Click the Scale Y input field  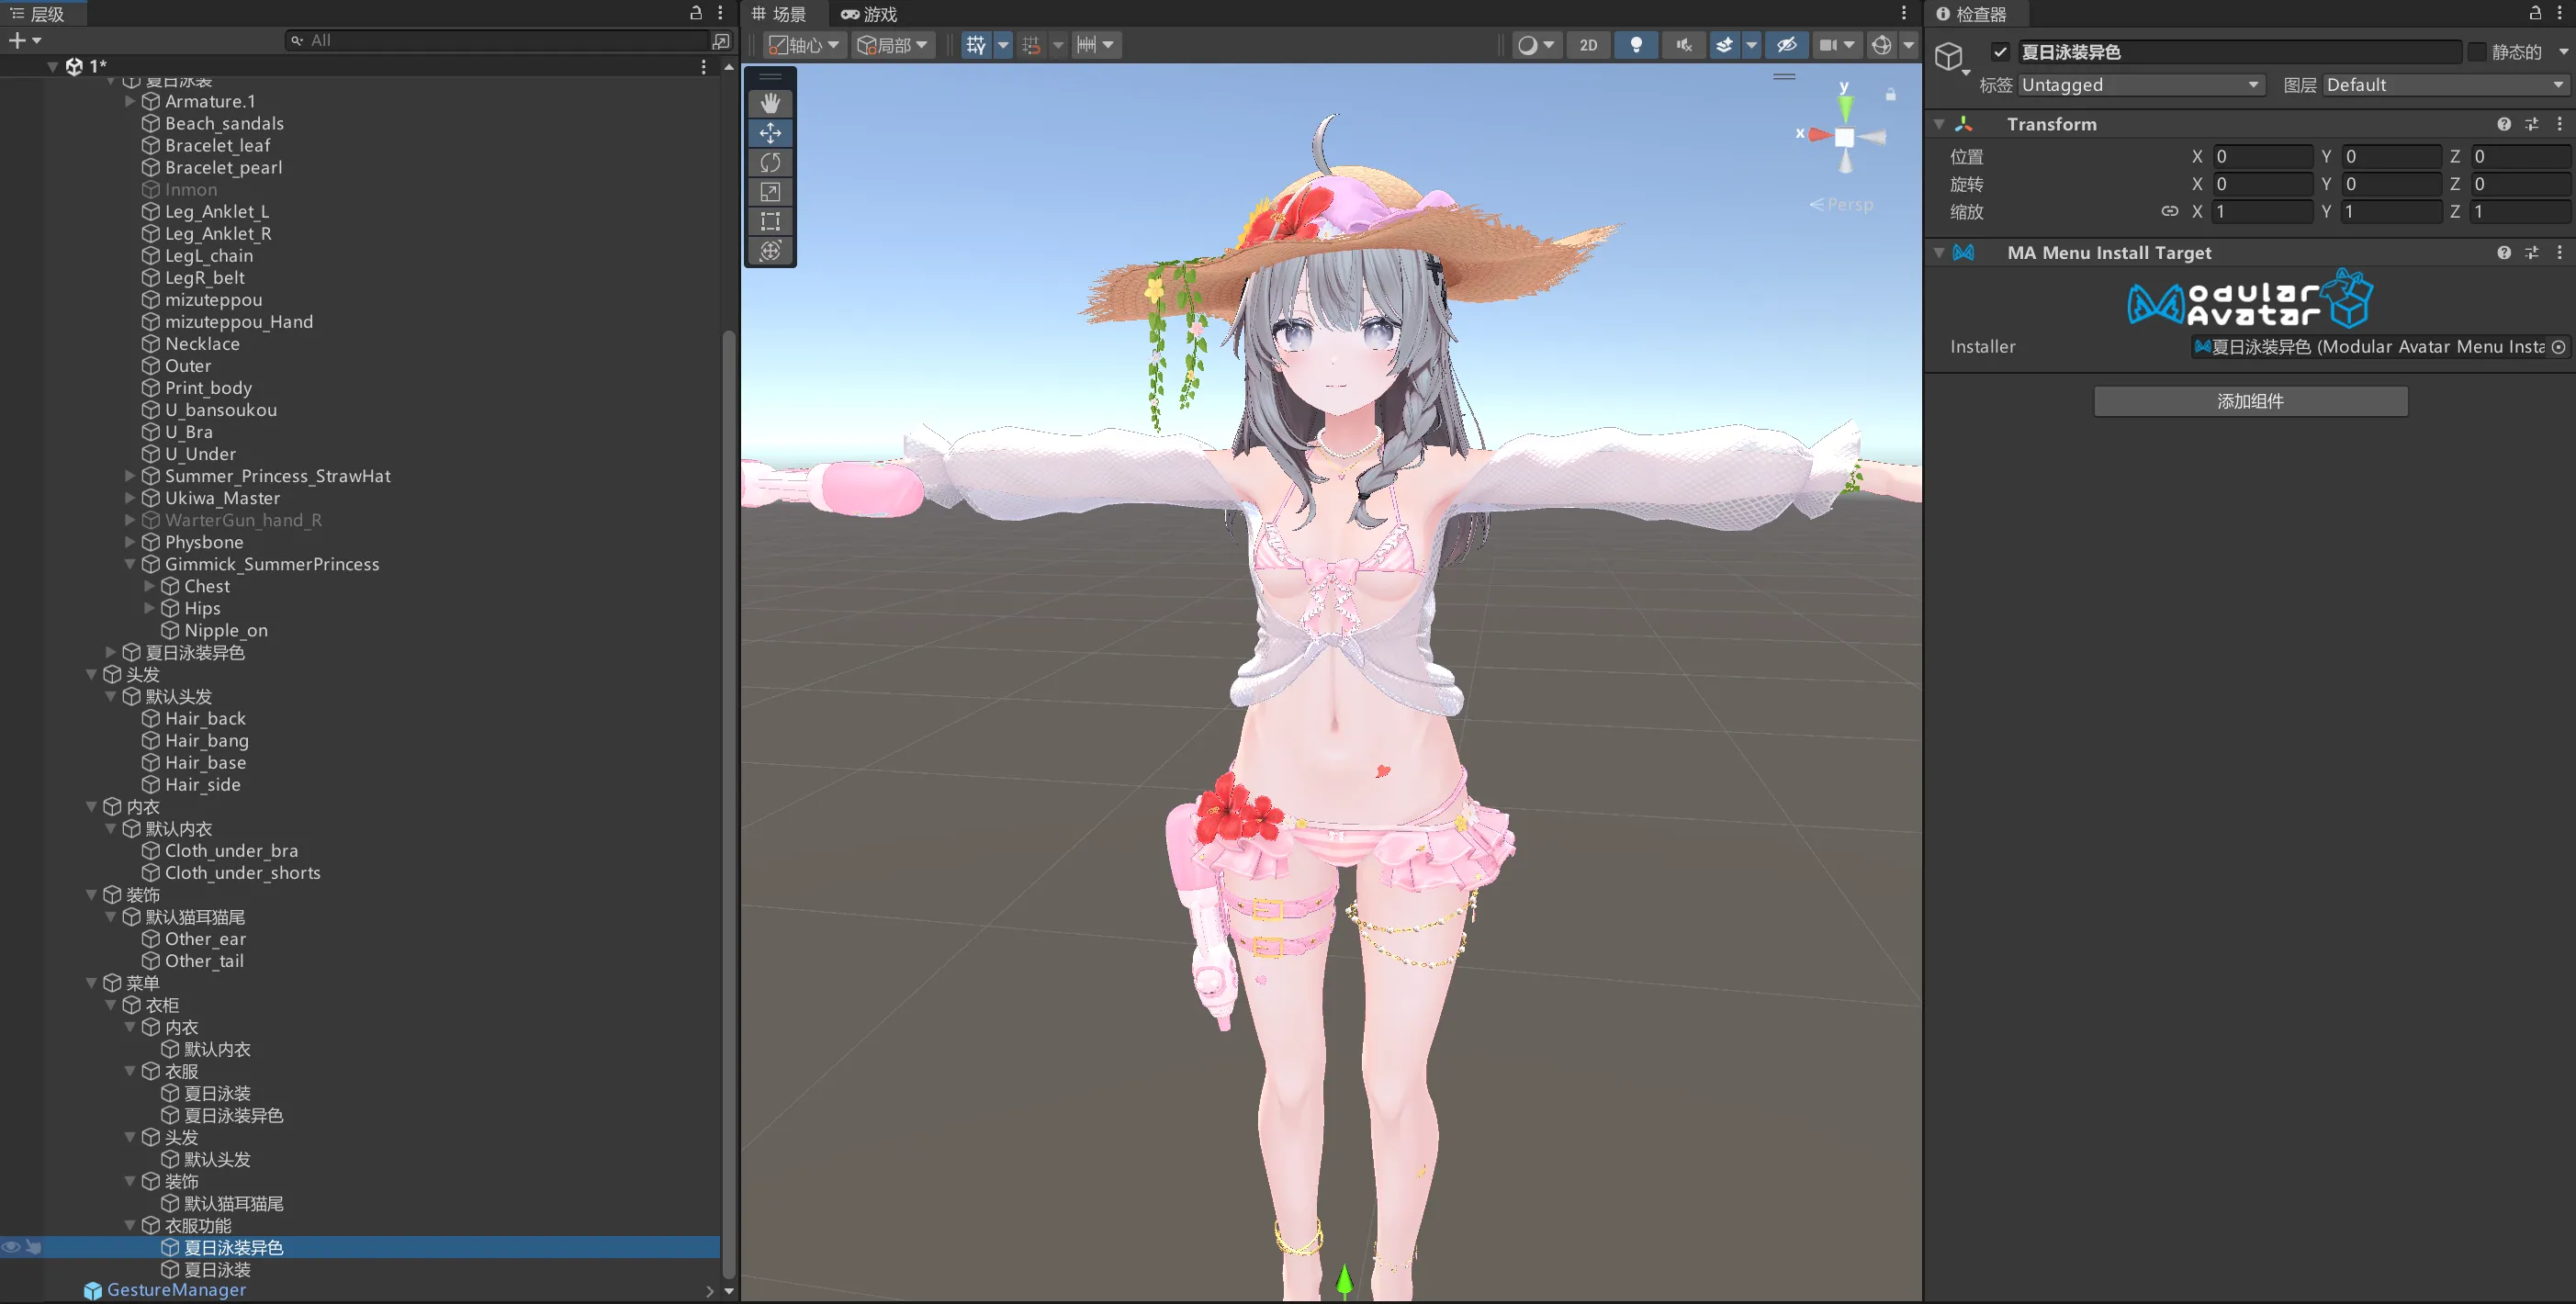2391,211
